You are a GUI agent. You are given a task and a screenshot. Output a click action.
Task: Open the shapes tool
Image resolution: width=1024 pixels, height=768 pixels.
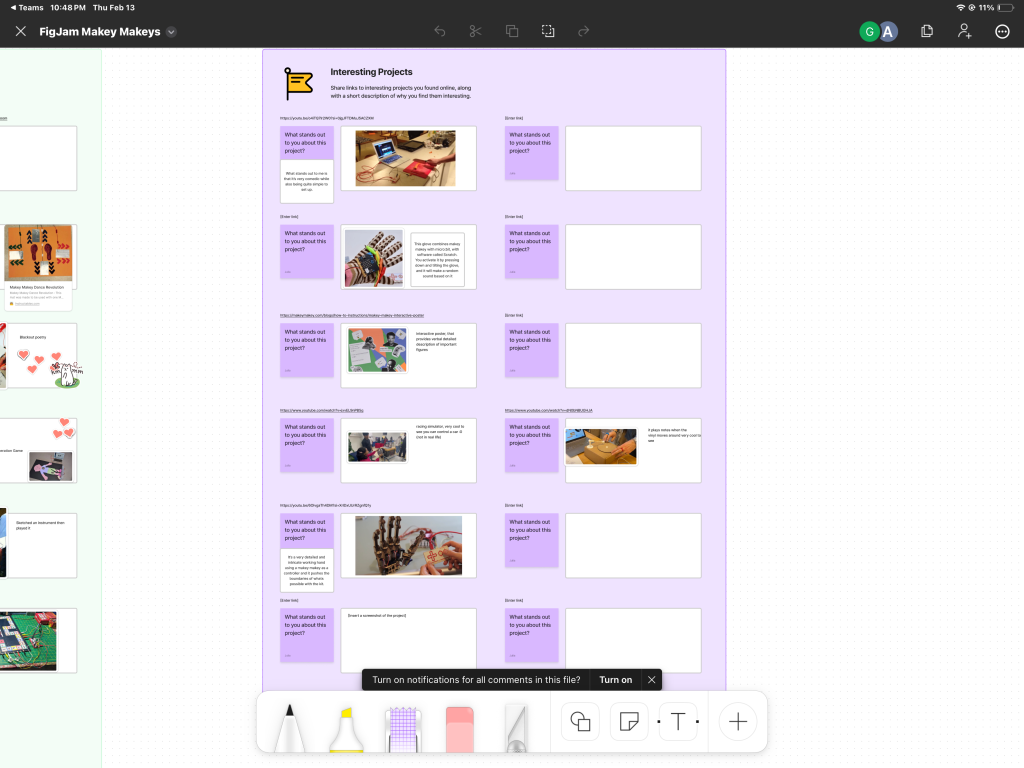(x=580, y=721)
